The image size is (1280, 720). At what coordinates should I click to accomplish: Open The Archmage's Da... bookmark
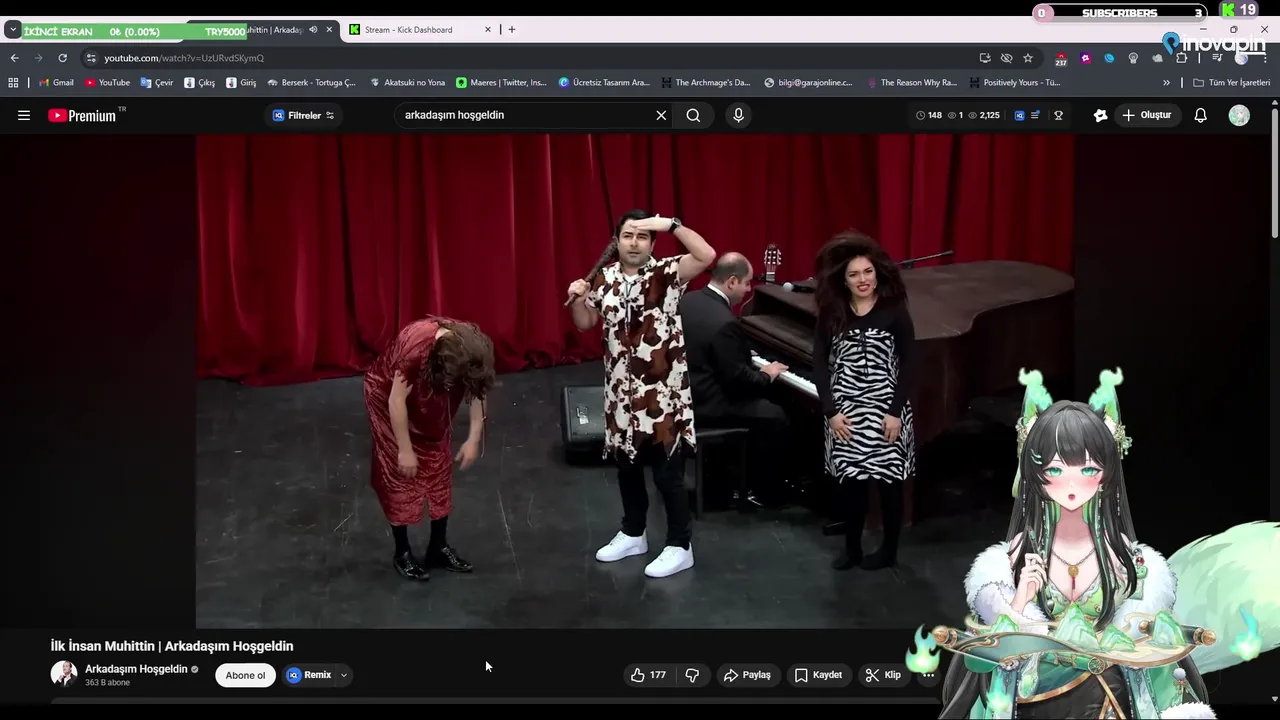(x=705, y=83)
